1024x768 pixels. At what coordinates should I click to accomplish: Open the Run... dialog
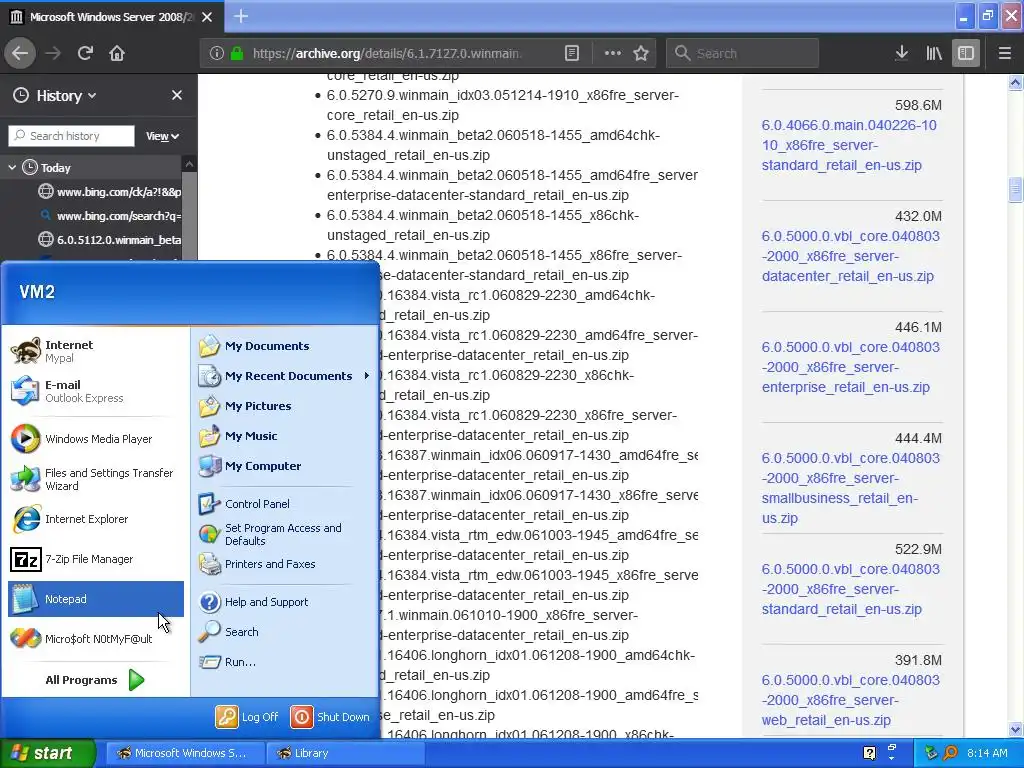tap(284, 662)
